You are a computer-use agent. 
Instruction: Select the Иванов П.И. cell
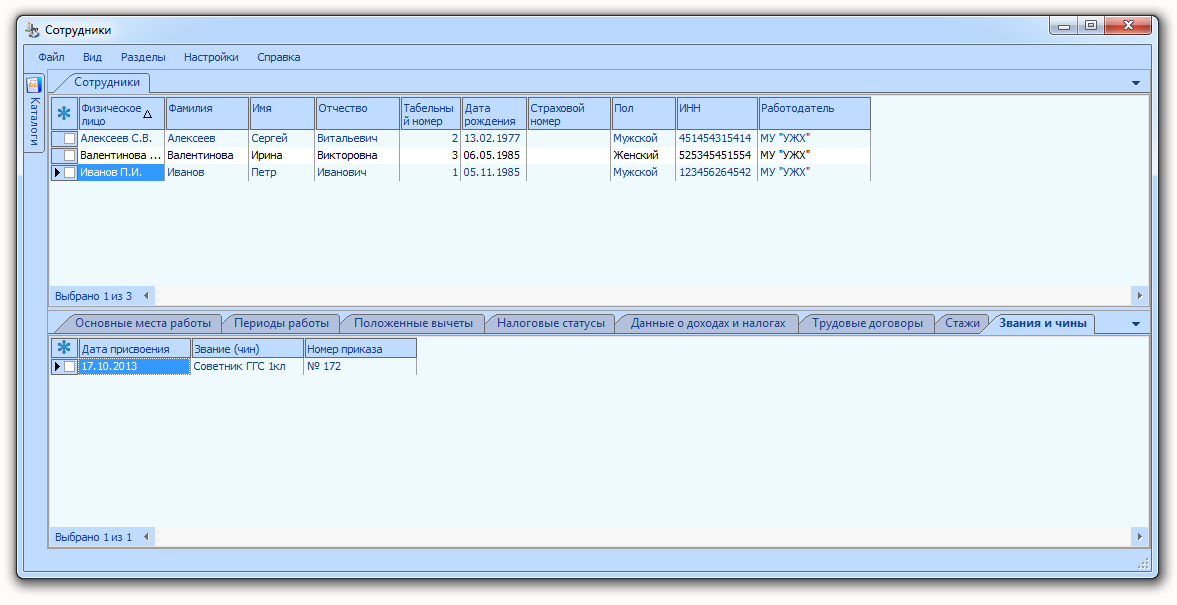coord(122,172)
